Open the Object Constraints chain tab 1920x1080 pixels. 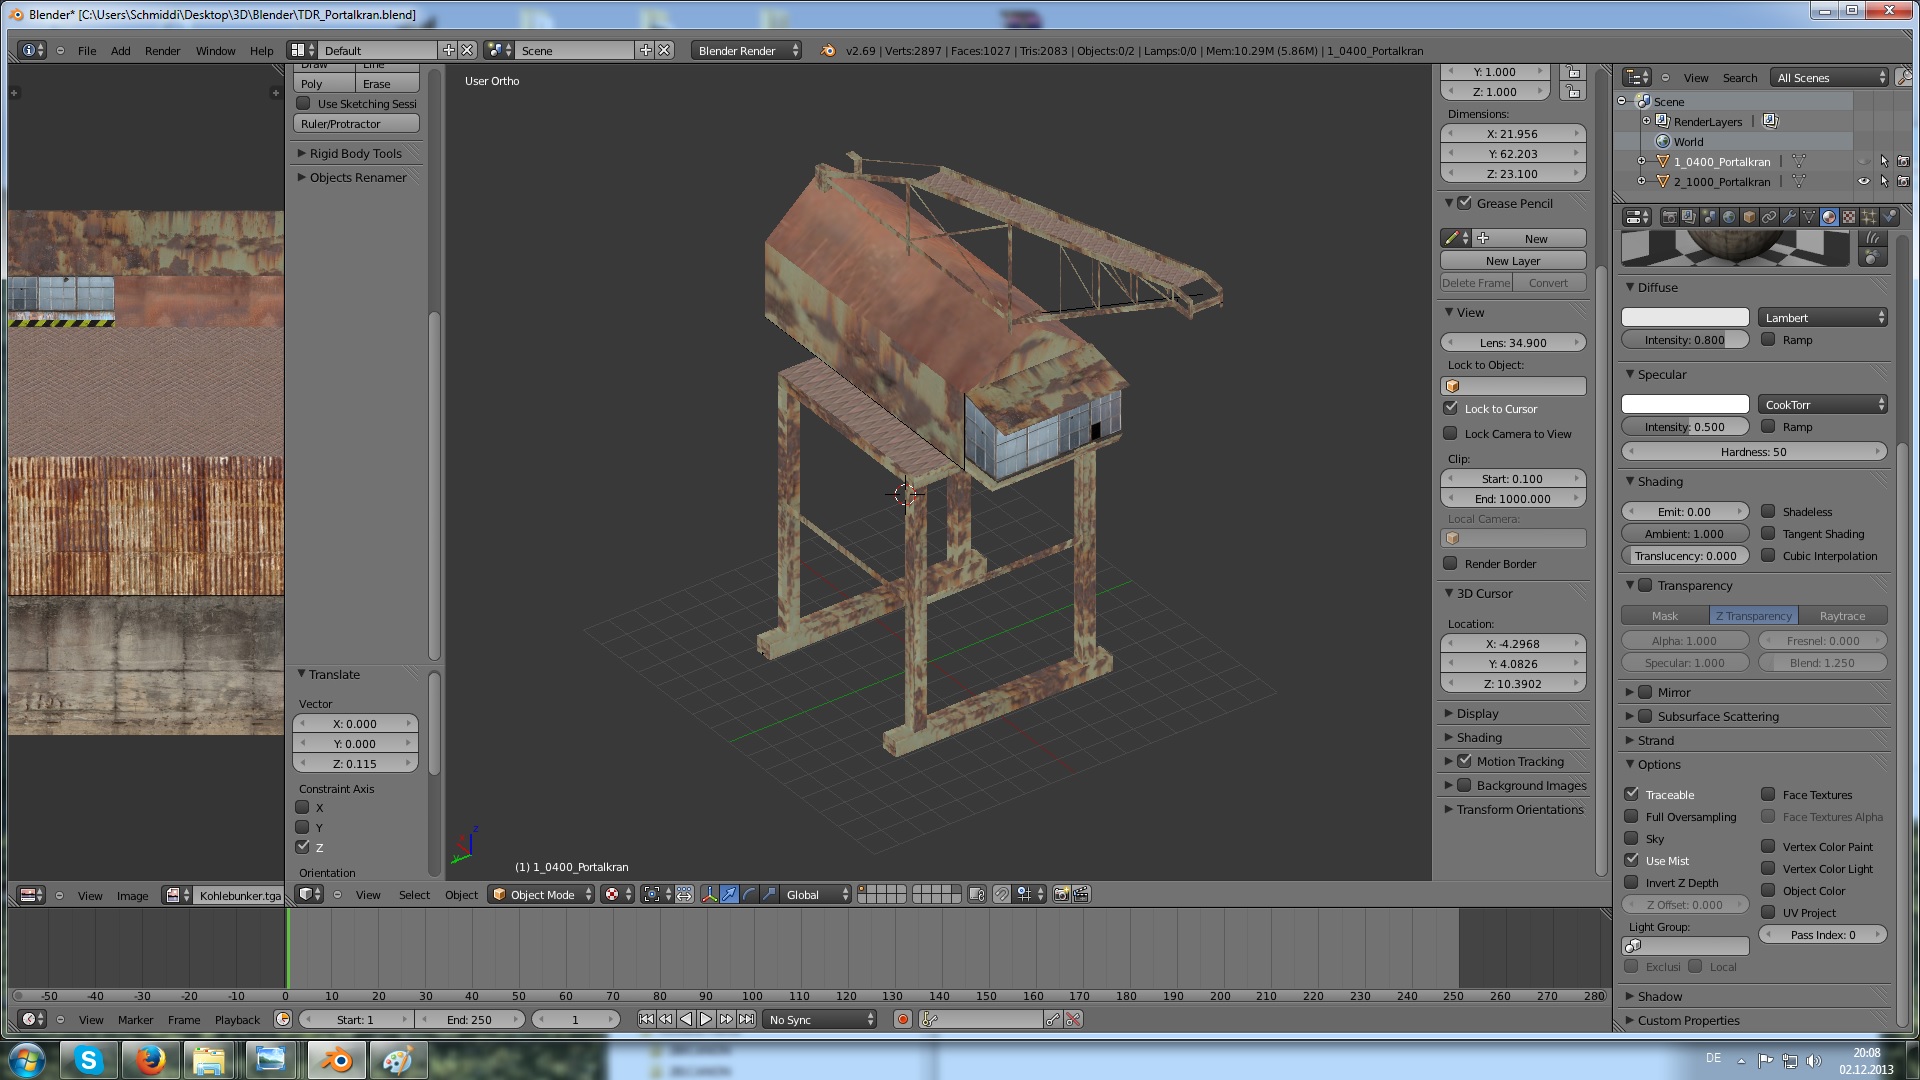click(x=1769, y=217)
